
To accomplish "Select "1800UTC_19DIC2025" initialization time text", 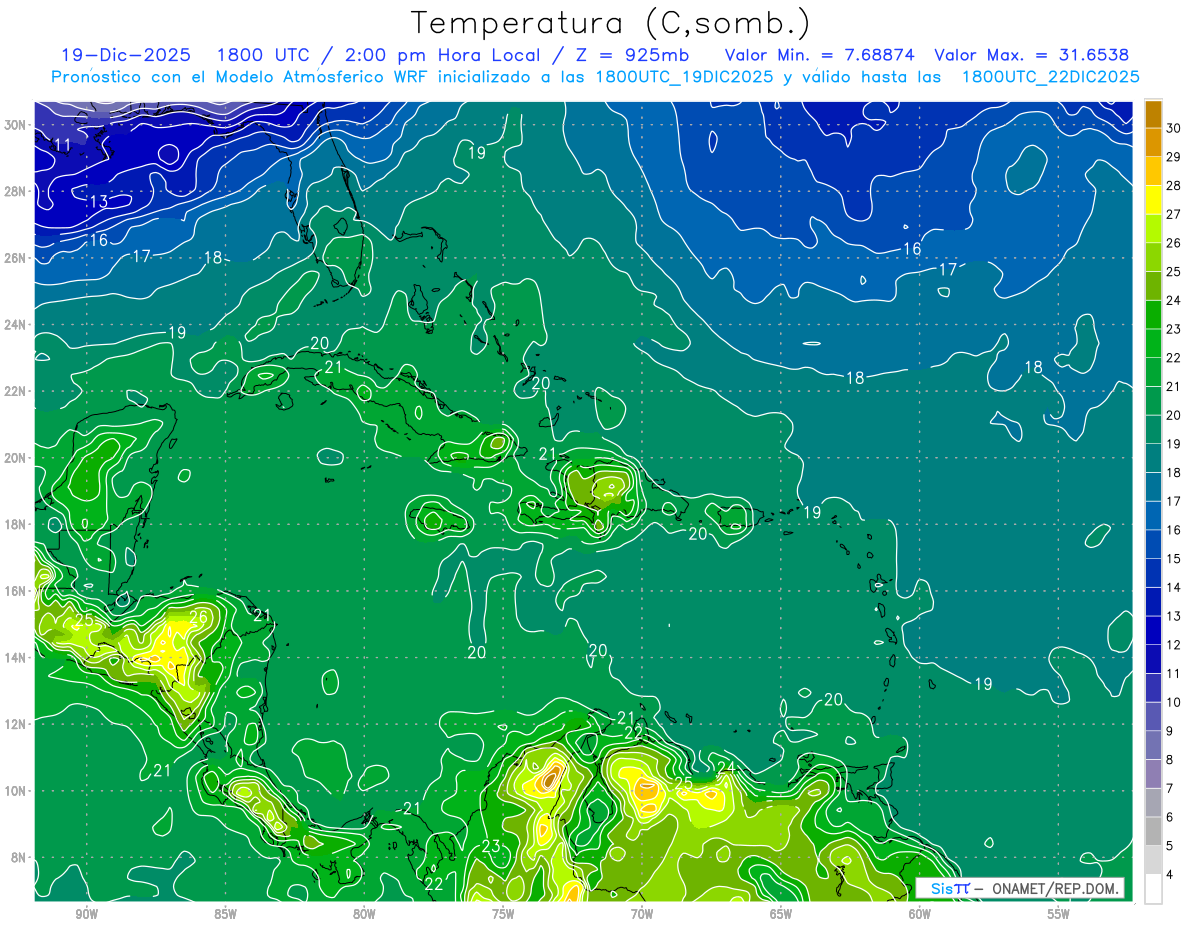I will [684, 77].
